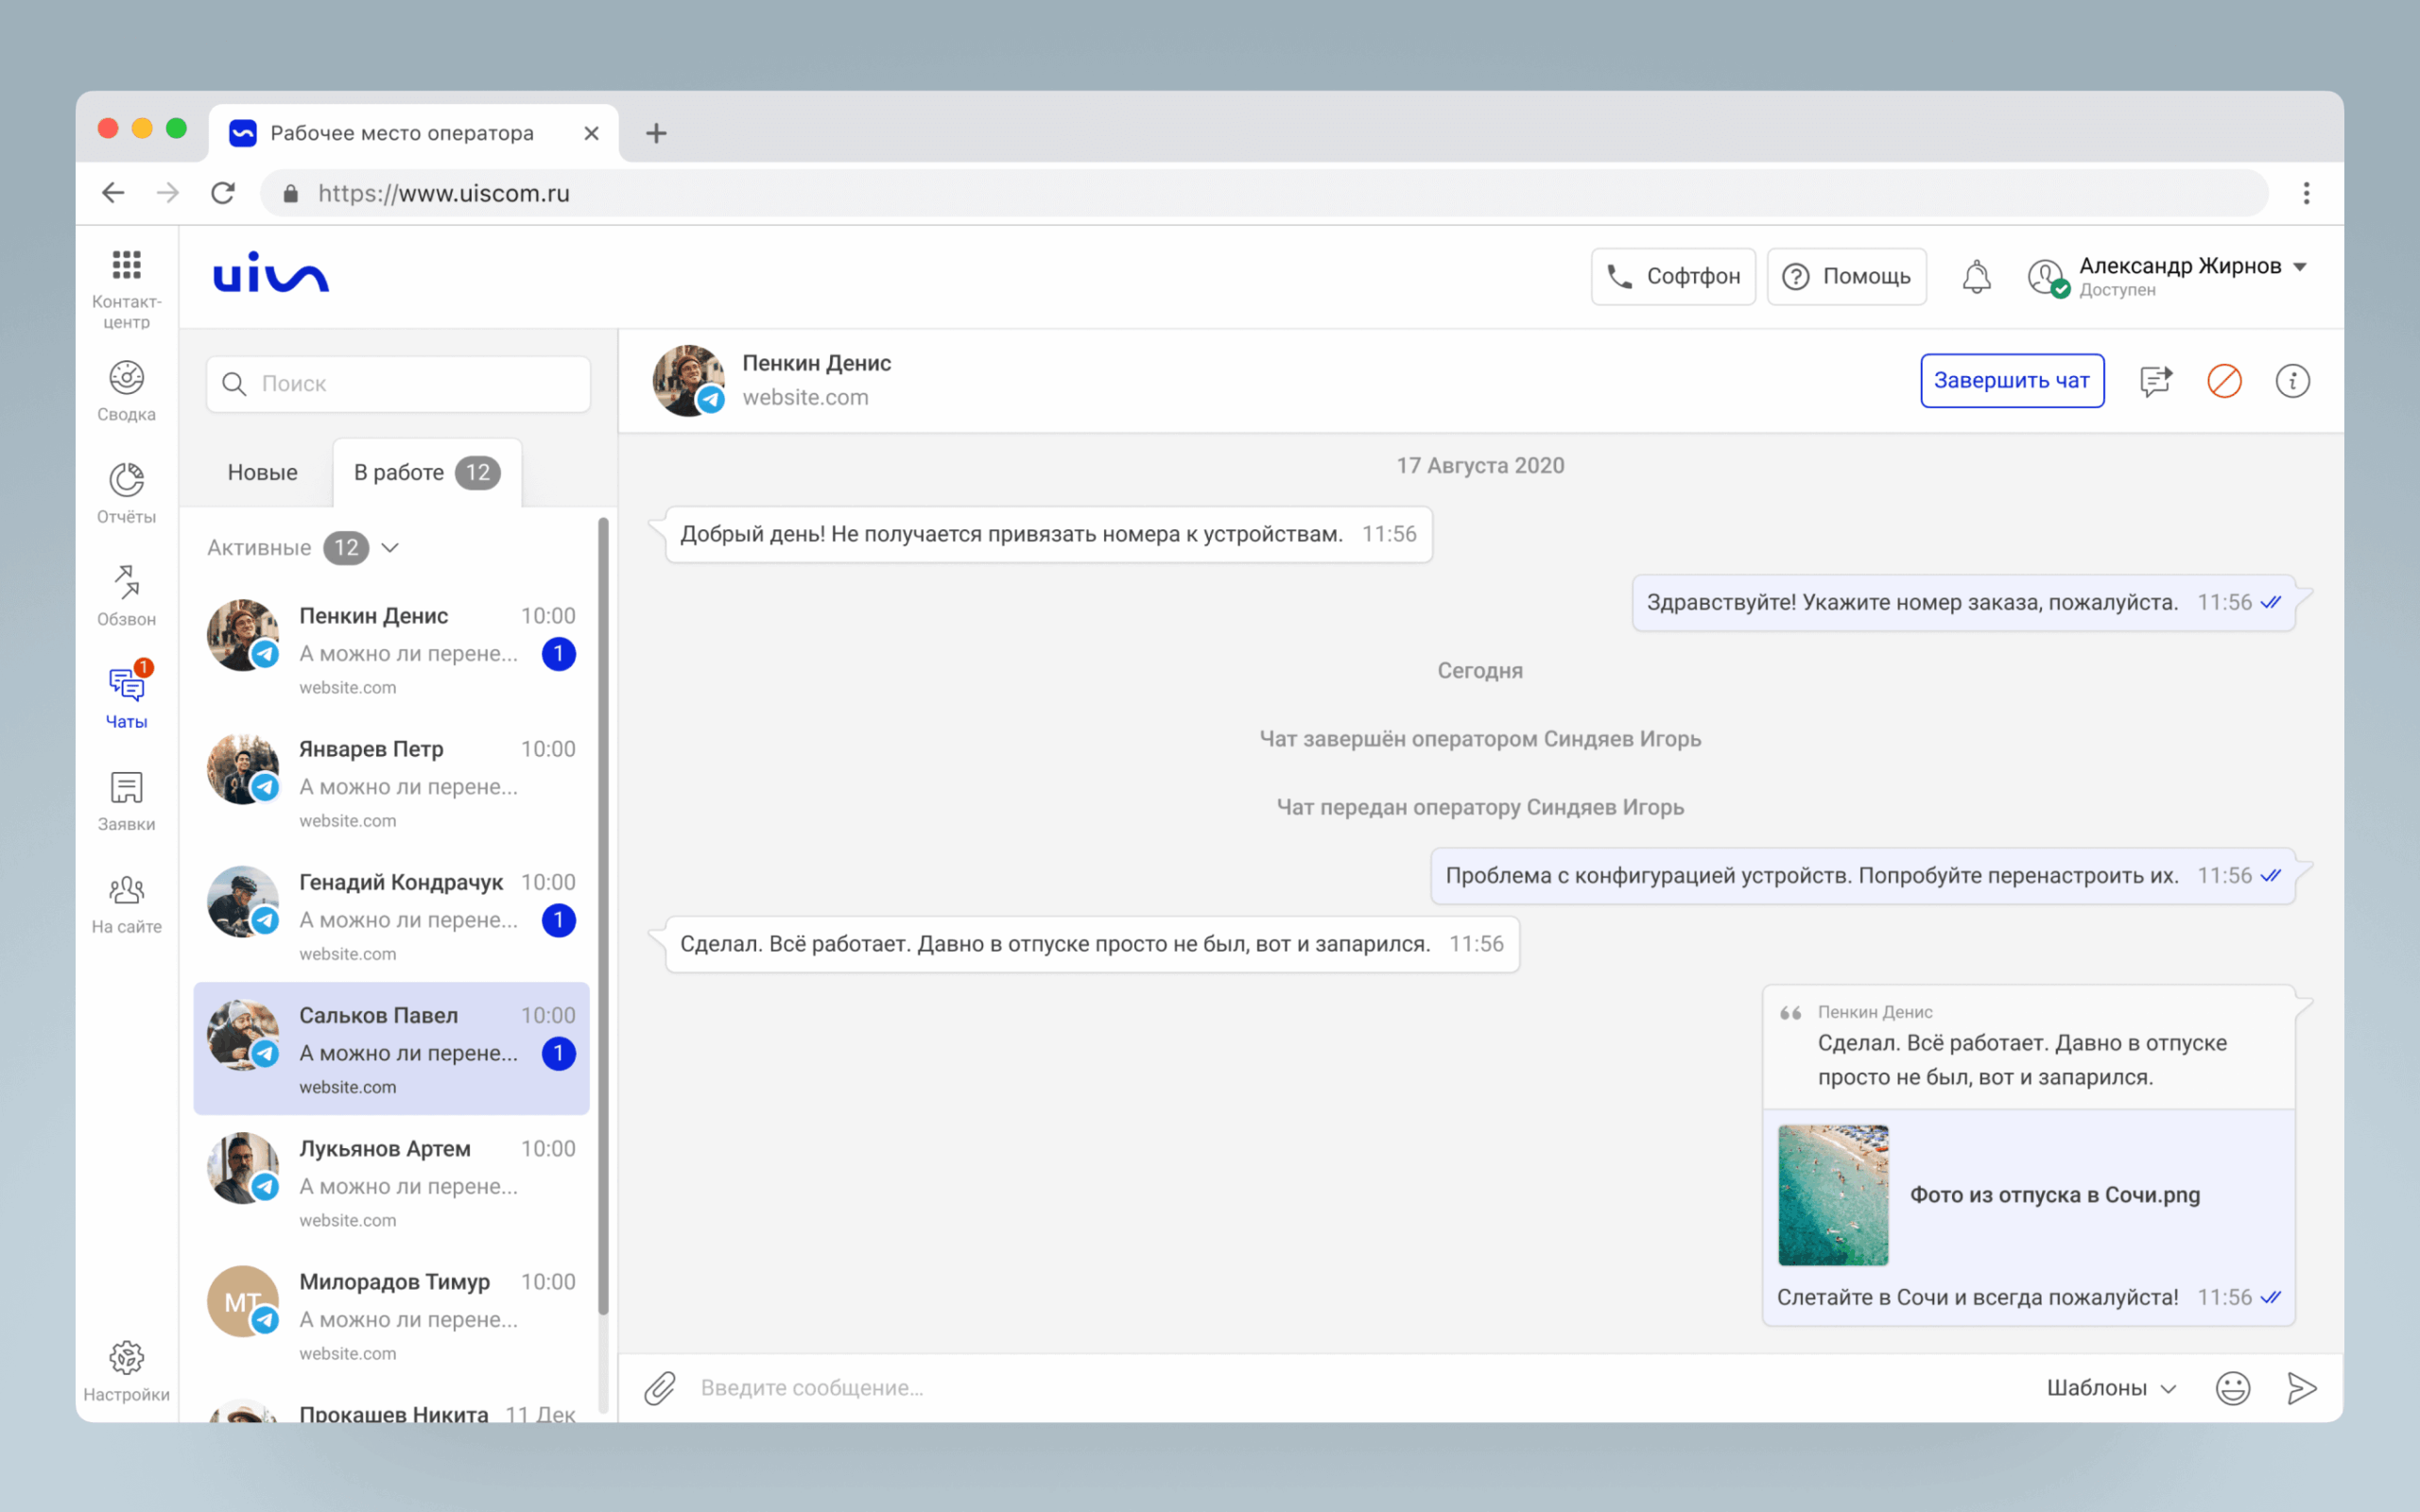Open chat with Генадий Кондрачук
2420x1512 pixels.
point(391,915)
